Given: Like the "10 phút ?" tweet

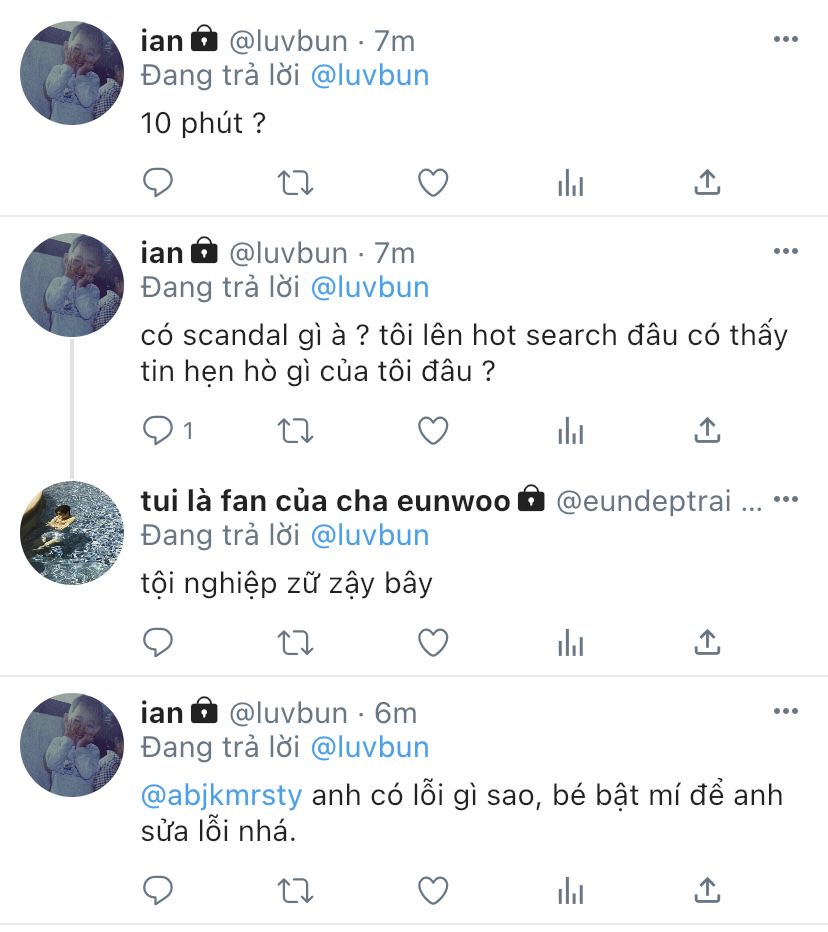Looking at the screenshot, I should (433, 182).
